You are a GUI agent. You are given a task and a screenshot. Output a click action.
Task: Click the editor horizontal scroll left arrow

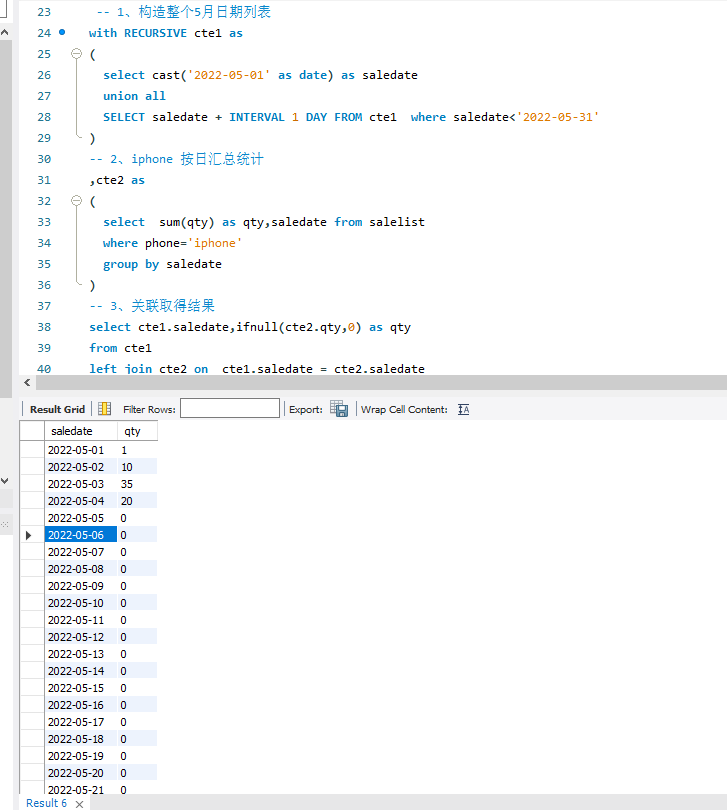pyautogui.click(x=27, y=382)
